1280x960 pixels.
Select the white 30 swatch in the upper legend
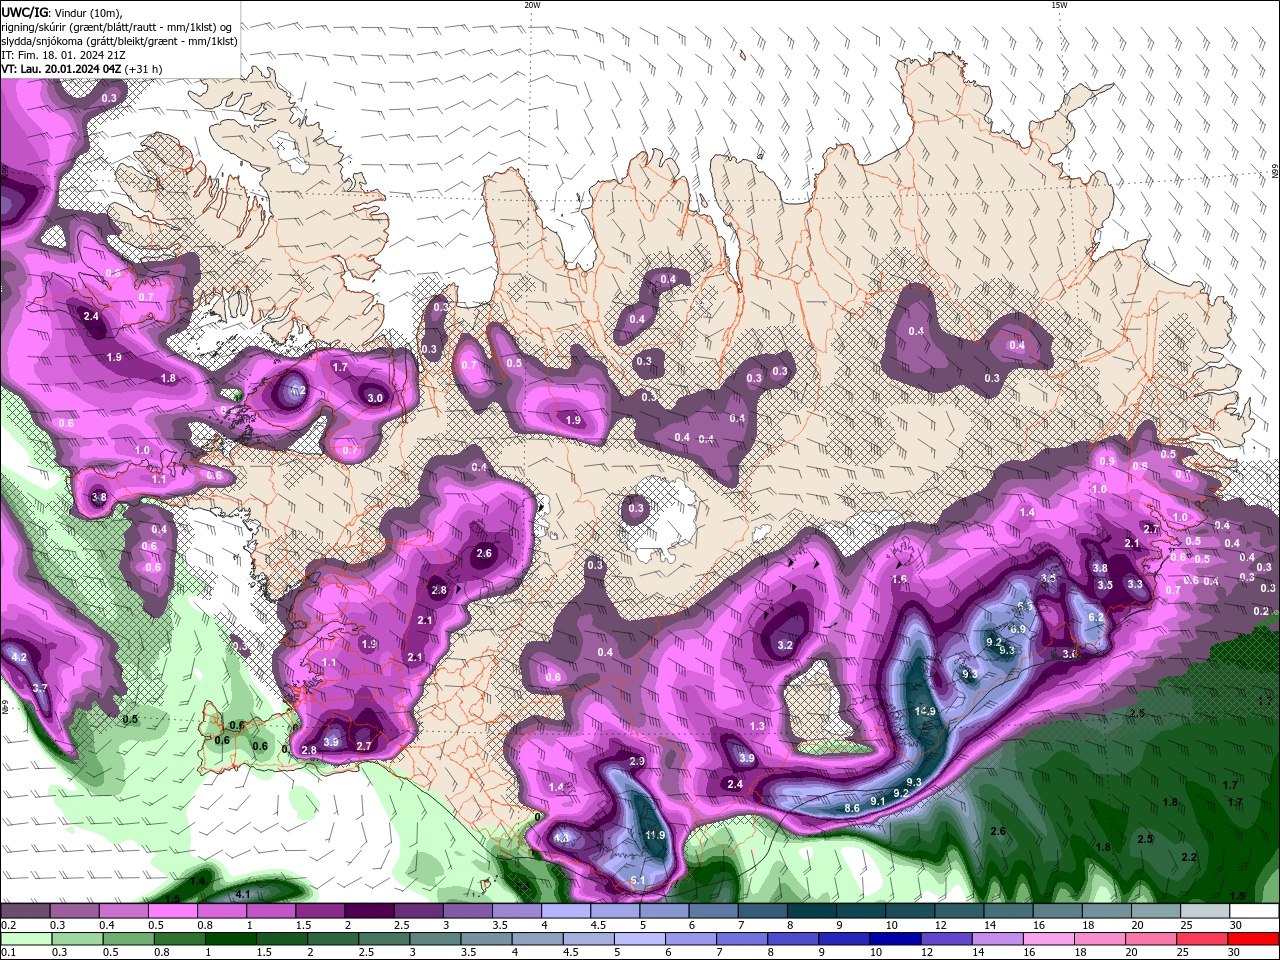coord(1252,912)
